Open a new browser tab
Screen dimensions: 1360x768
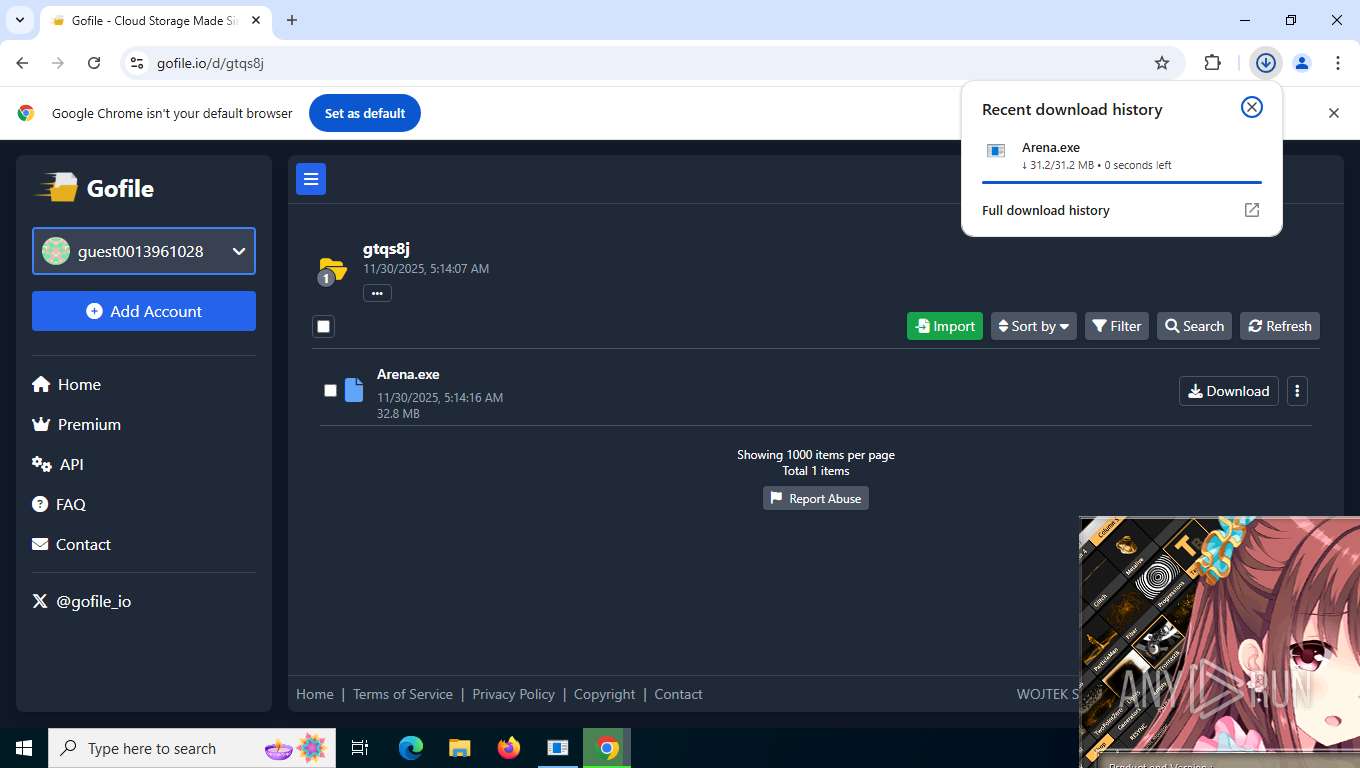[292, 20]
